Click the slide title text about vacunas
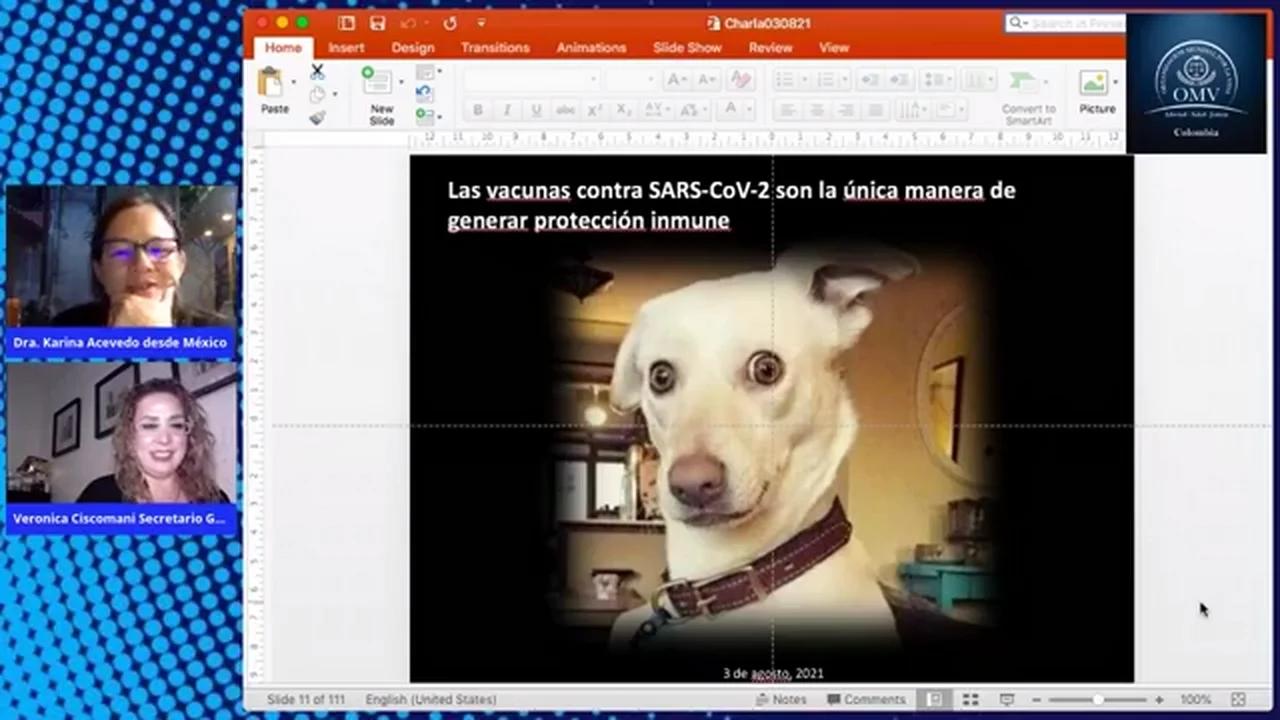 [731, 204]
